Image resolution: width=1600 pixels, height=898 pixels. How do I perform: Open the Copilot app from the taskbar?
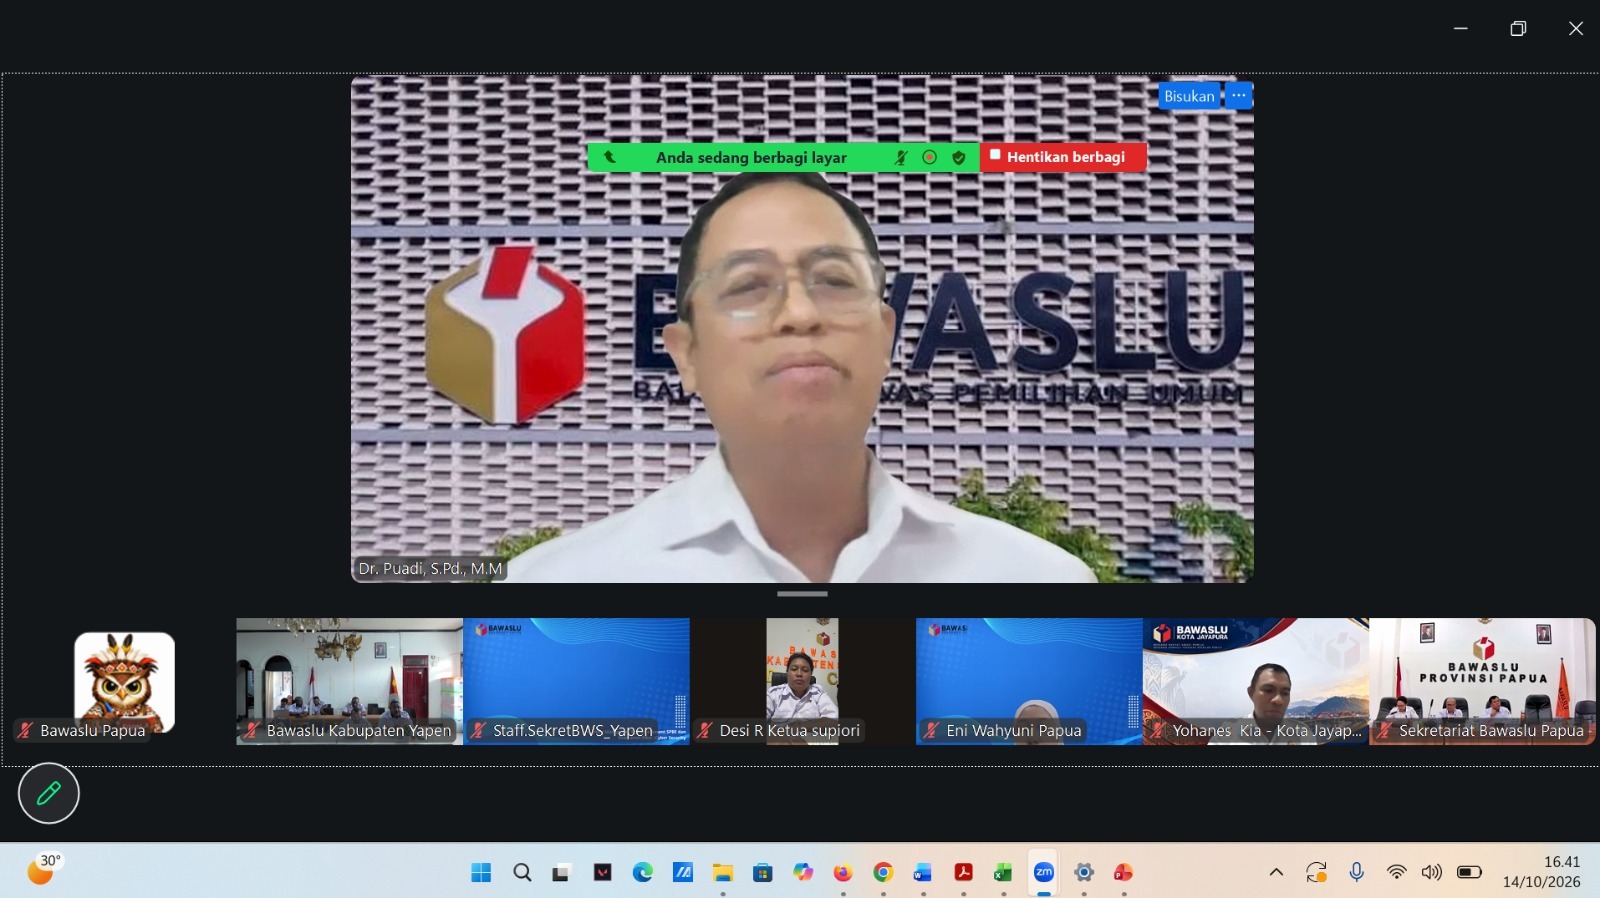point(803,872)
